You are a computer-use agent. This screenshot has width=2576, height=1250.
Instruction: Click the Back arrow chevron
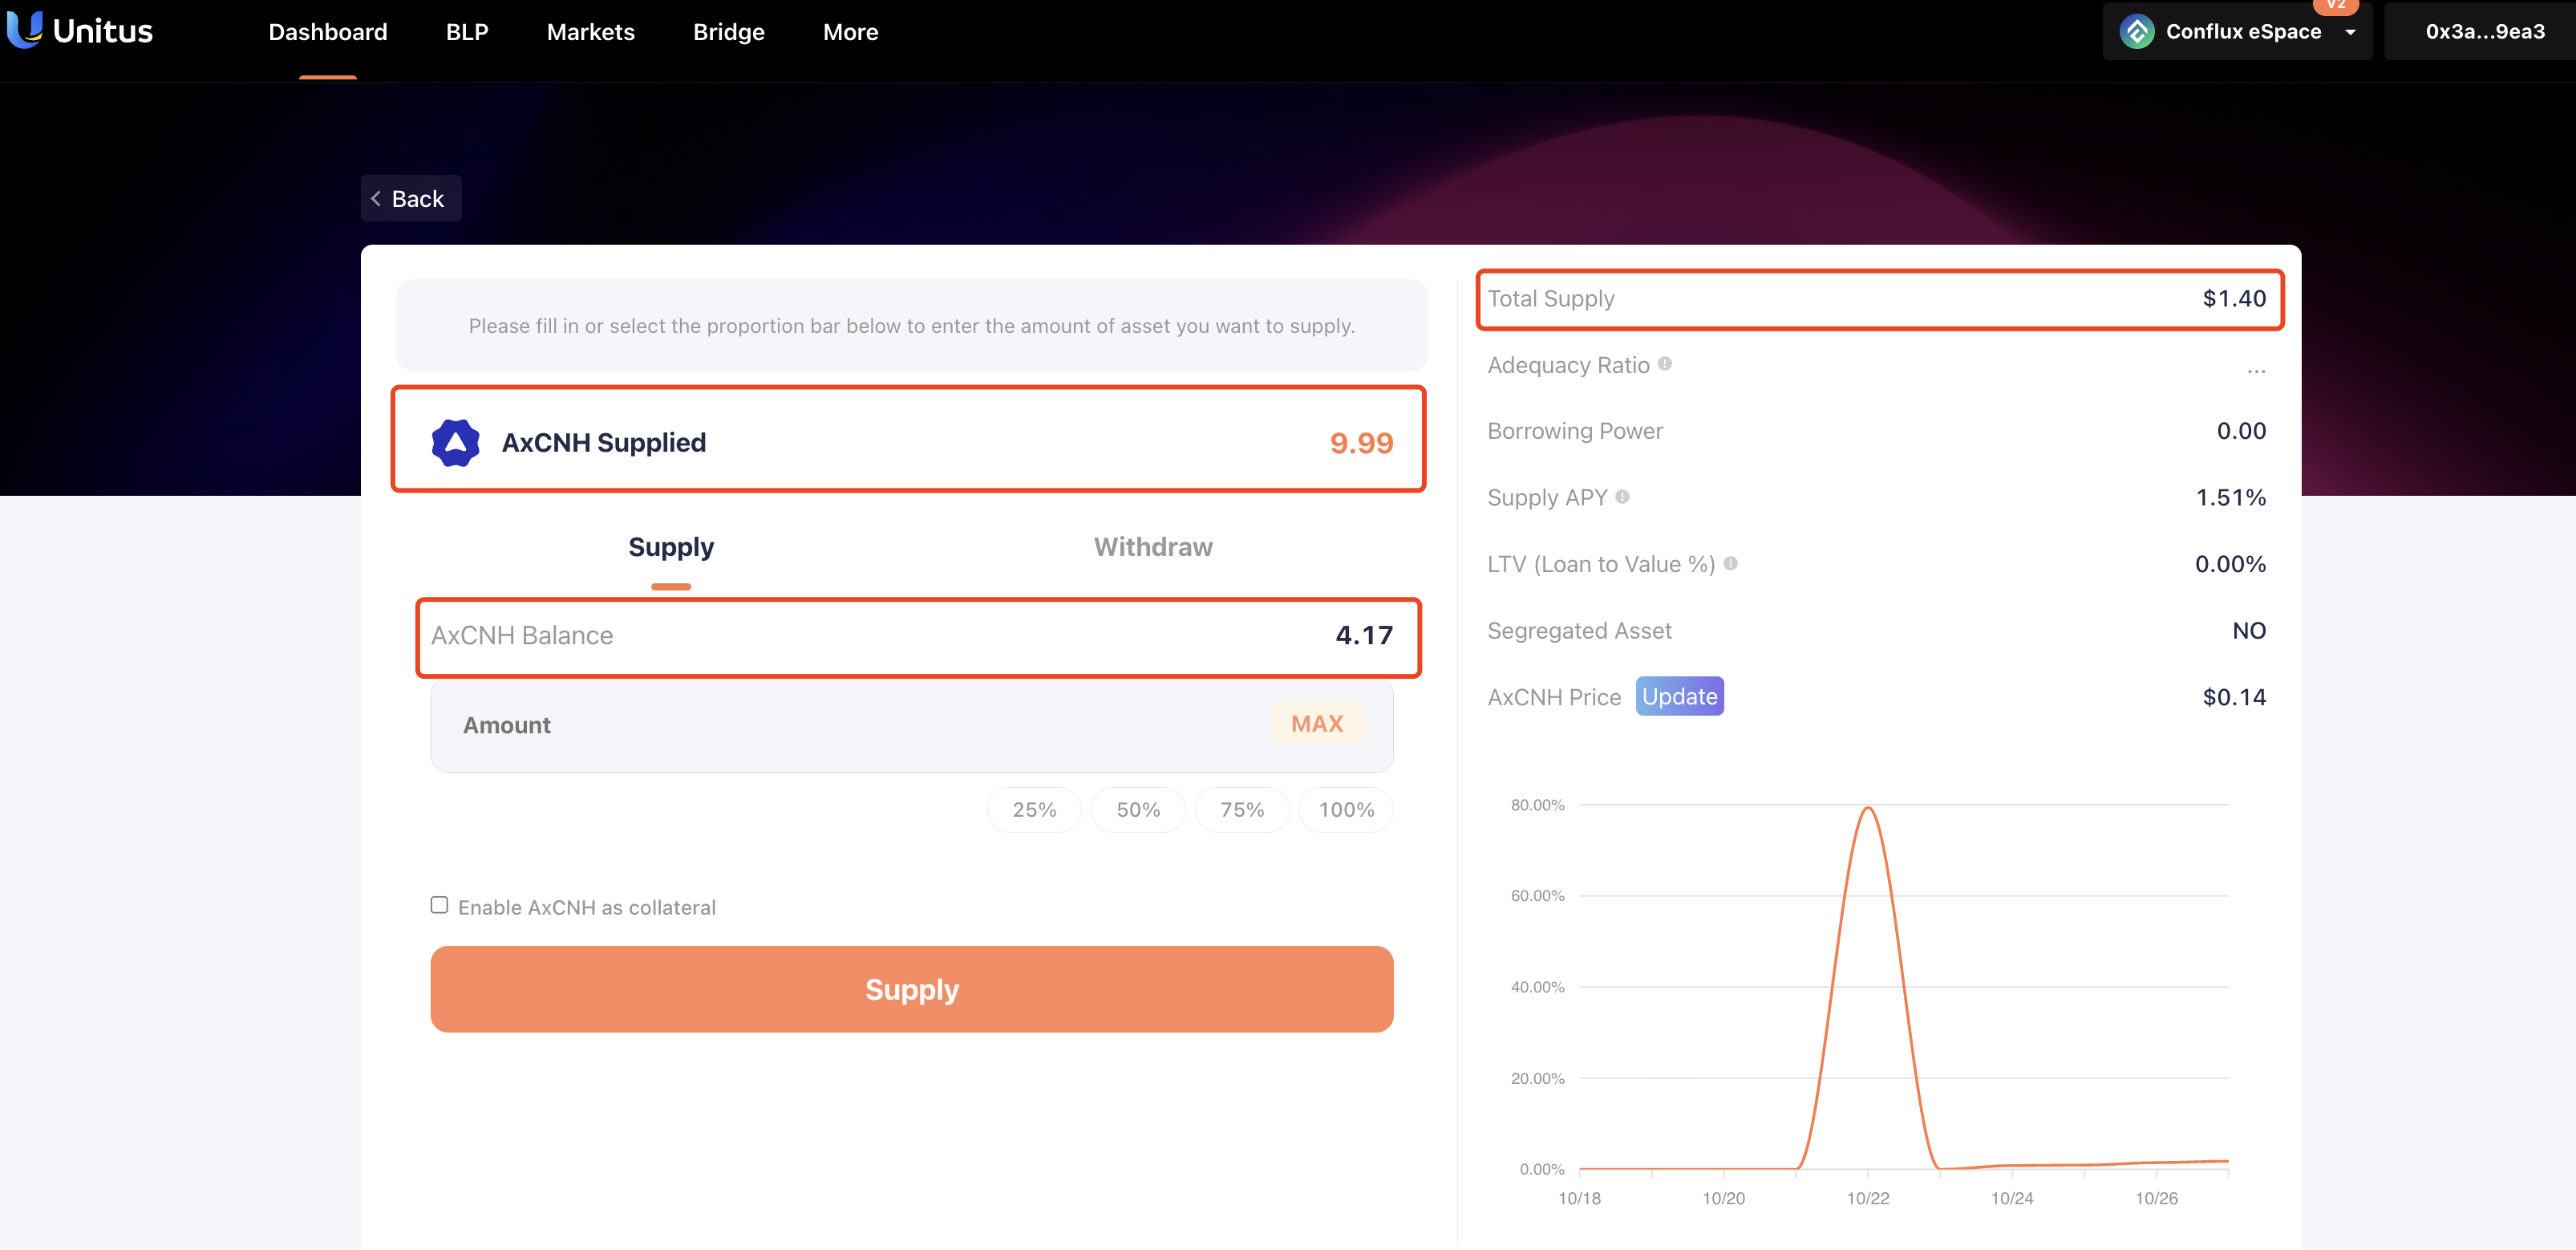coord(376,199)
